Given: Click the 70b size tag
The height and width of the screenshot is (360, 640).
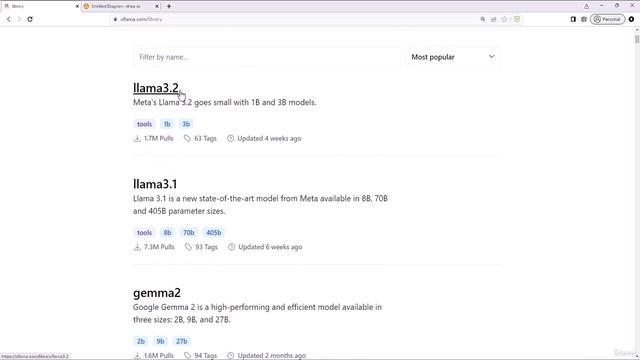Looking at the screenshot, I should coord(189,232).
